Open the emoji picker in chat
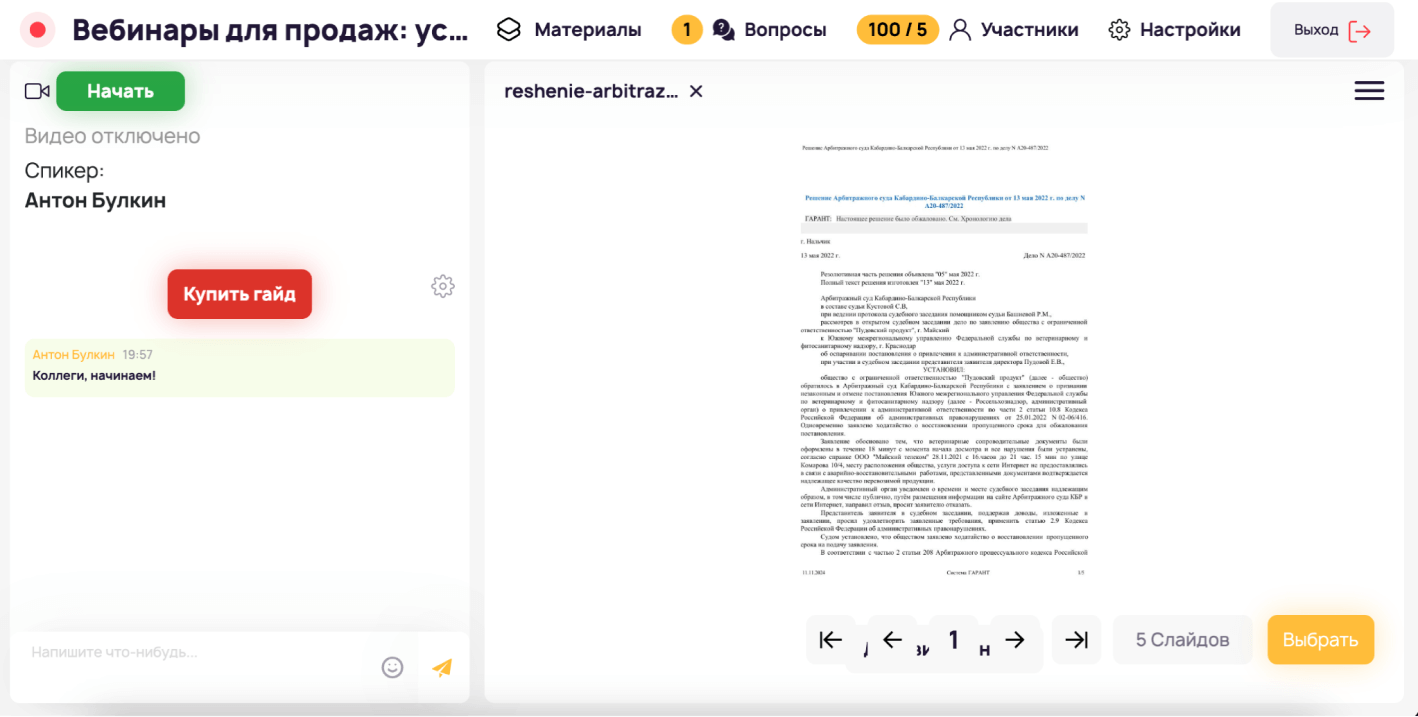1418x717 pixels. coord(392,667)
